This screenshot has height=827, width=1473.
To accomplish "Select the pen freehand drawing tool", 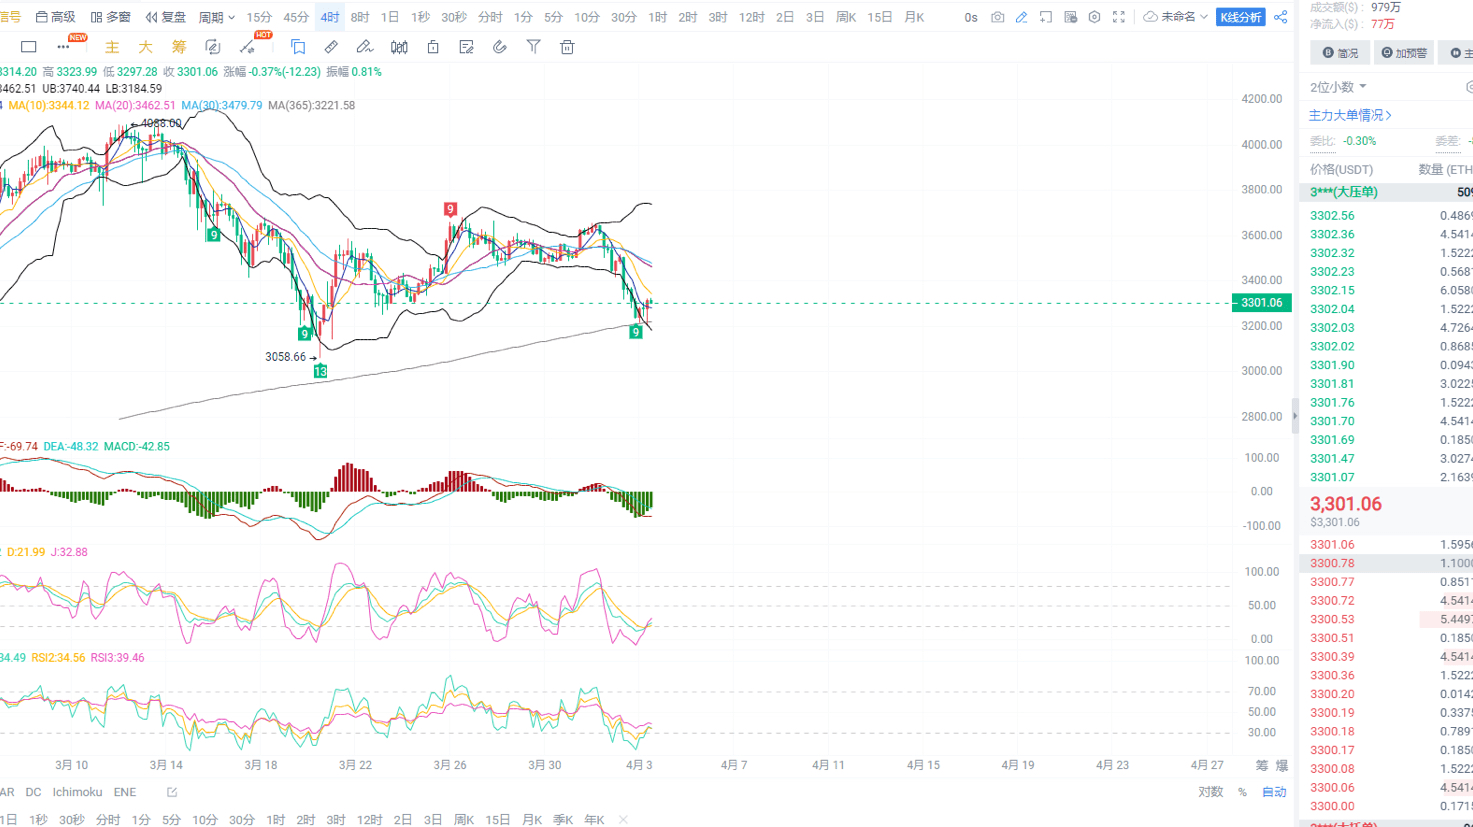I will [x=365, y=47].
